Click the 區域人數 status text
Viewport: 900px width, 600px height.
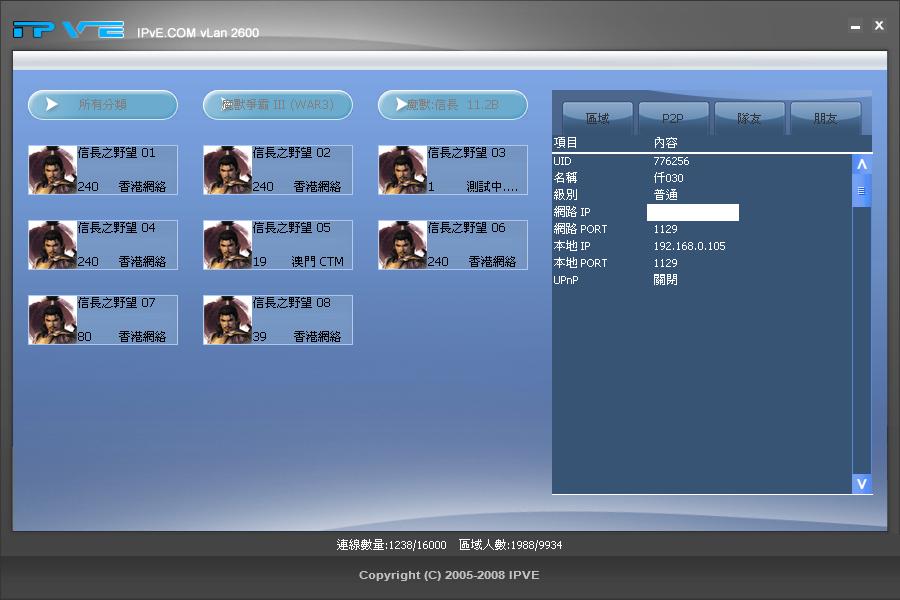pyautogui.click(x=510, y=544)
